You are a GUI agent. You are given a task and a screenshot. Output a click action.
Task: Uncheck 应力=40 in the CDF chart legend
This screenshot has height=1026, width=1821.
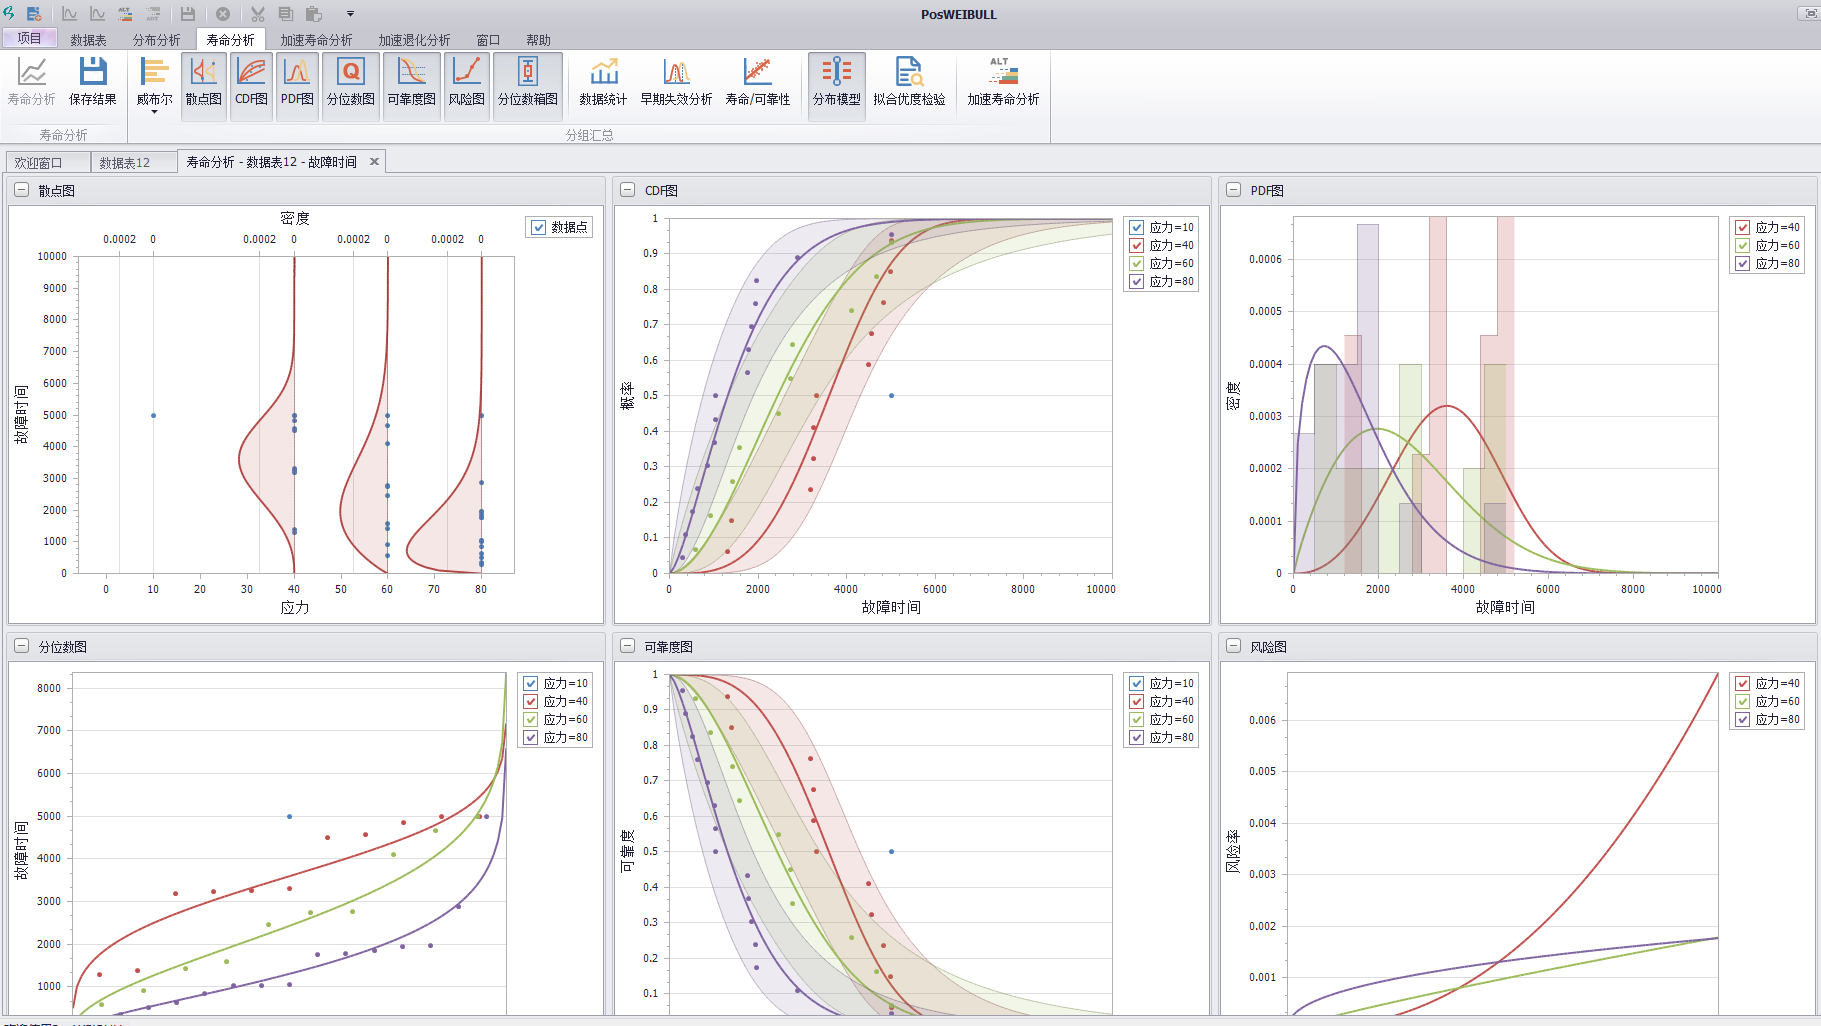1136,245
